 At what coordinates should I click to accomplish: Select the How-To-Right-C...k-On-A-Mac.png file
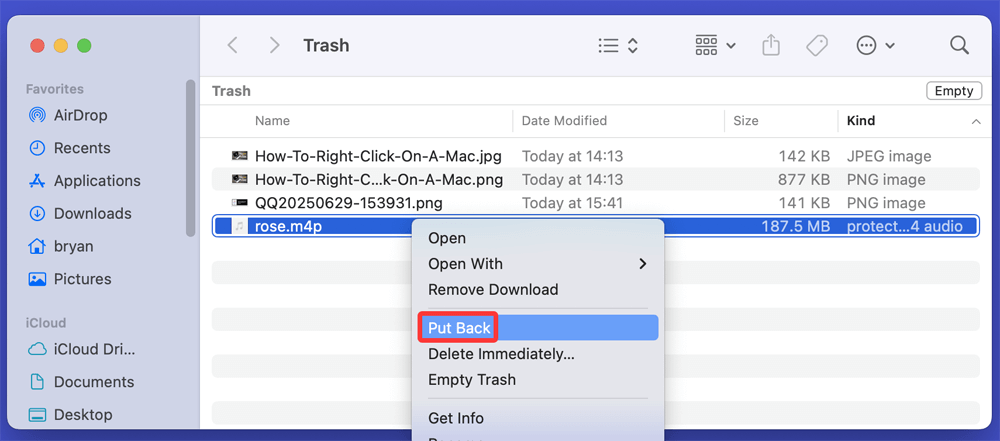(379, 180)
